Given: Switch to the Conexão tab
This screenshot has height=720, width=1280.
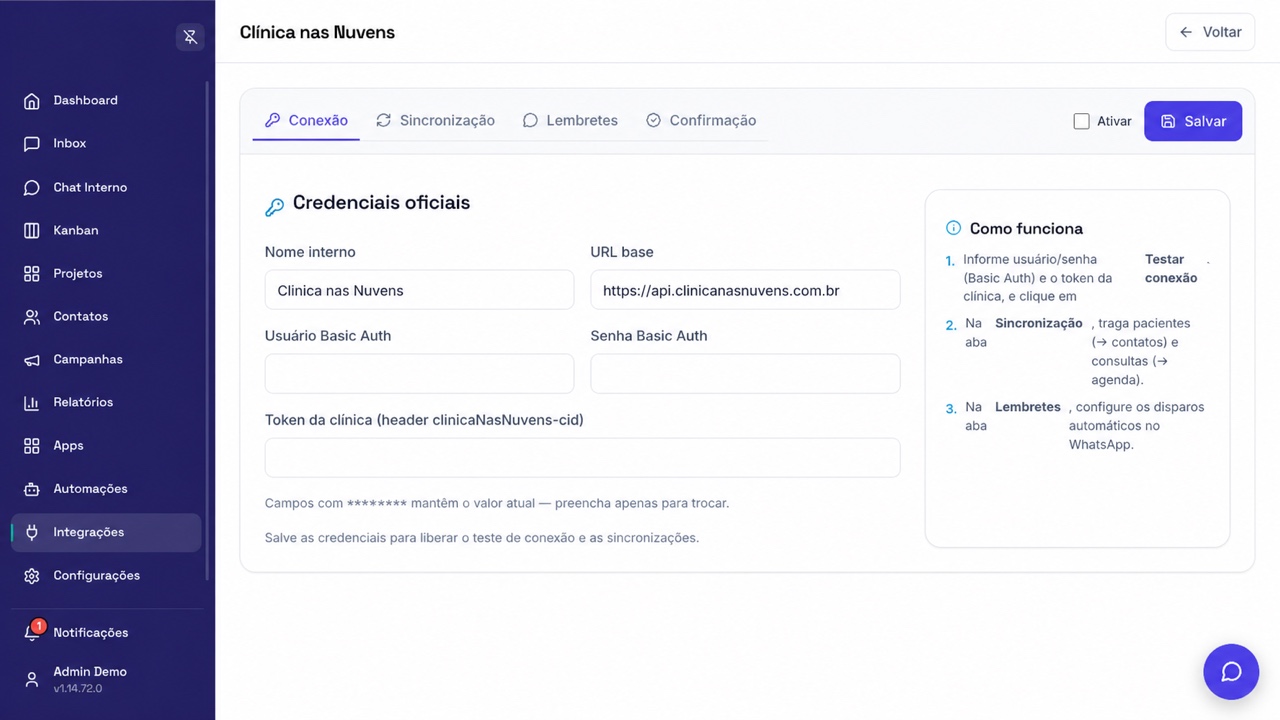Looking at the screenshot, I should pyautogui.click(x=306, y=121).
